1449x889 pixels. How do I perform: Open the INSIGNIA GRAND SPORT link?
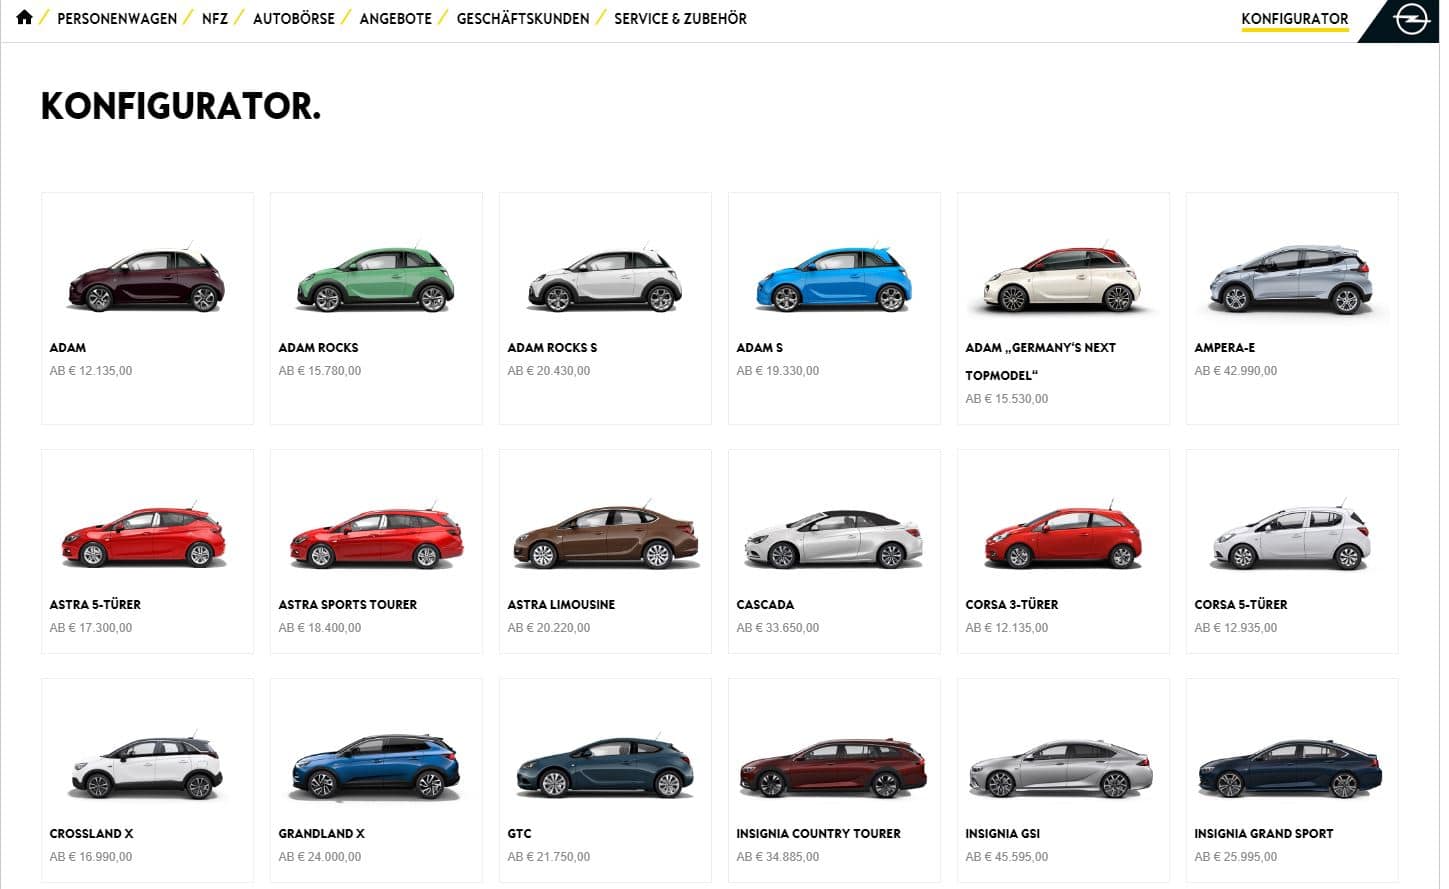point(1264,834)
